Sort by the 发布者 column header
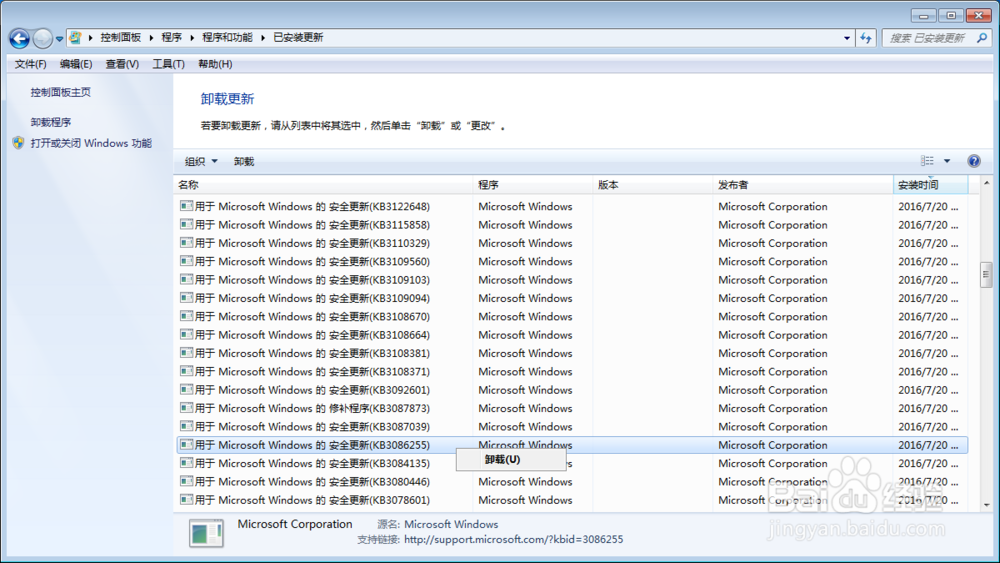The width and height of the screenshot is (1000, 563). (x=802, y=185)
